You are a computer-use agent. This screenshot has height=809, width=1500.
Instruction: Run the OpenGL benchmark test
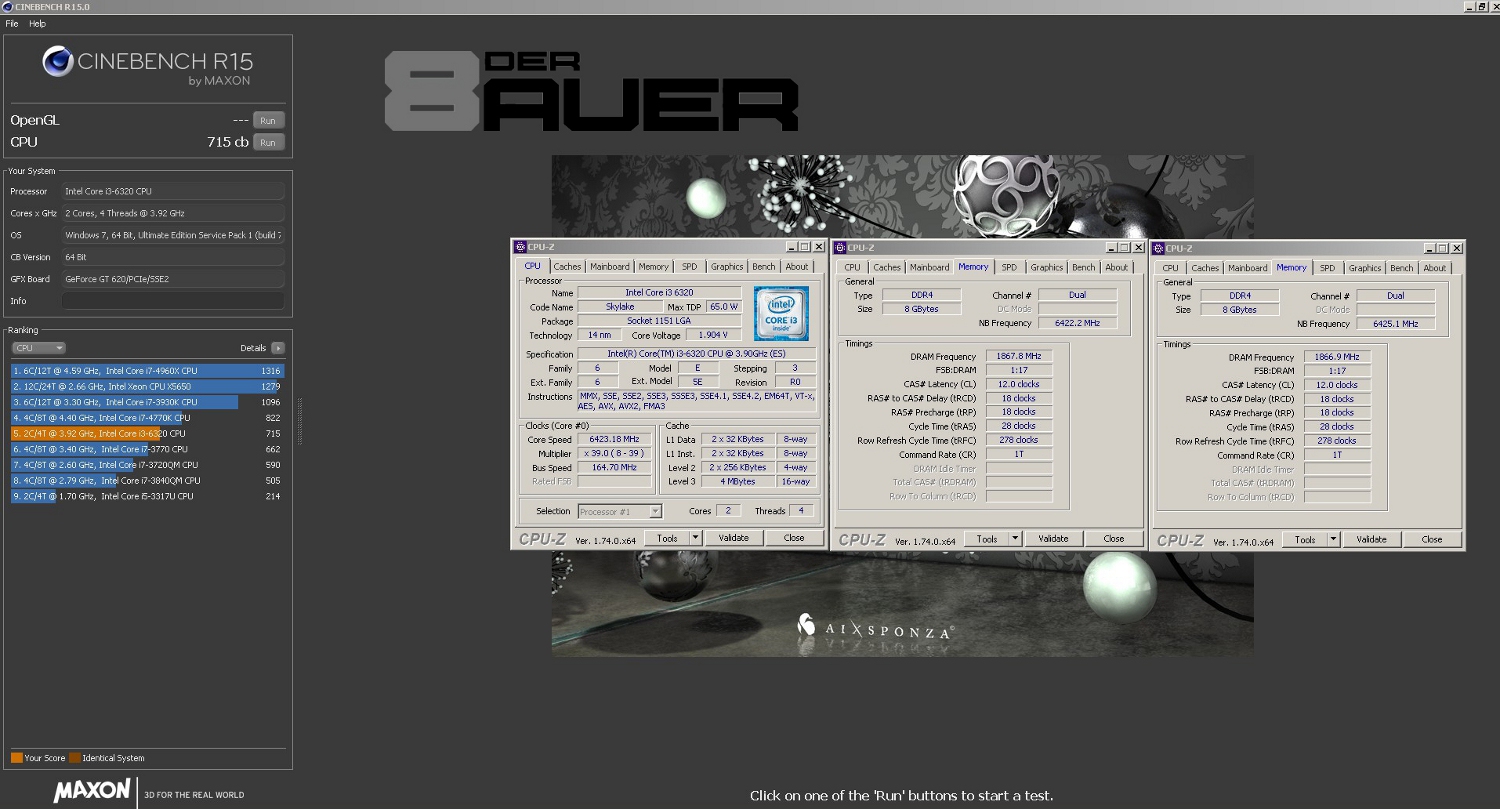pyautogui.click(x=268, y=120)
